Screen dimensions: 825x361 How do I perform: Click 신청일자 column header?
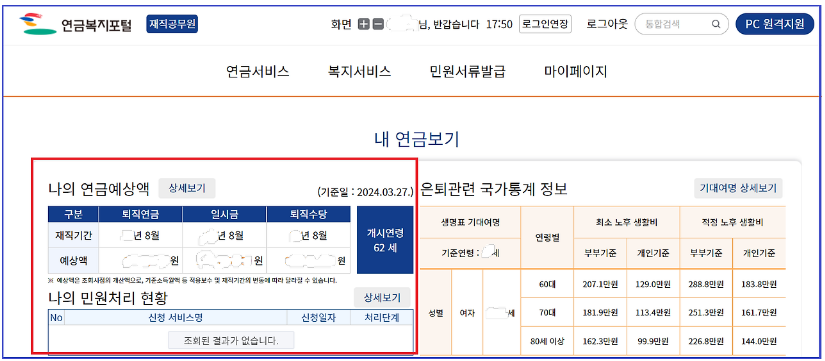318,317
